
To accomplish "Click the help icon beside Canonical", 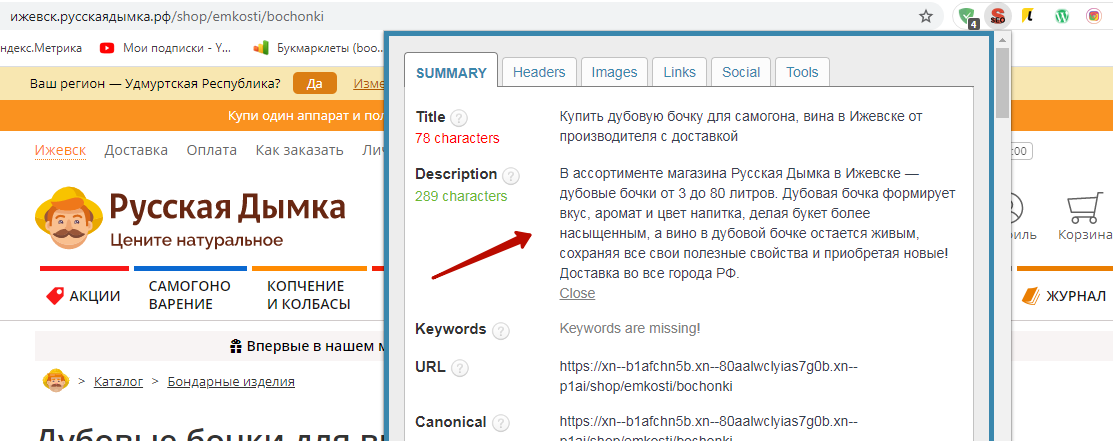I will (501, 423).
